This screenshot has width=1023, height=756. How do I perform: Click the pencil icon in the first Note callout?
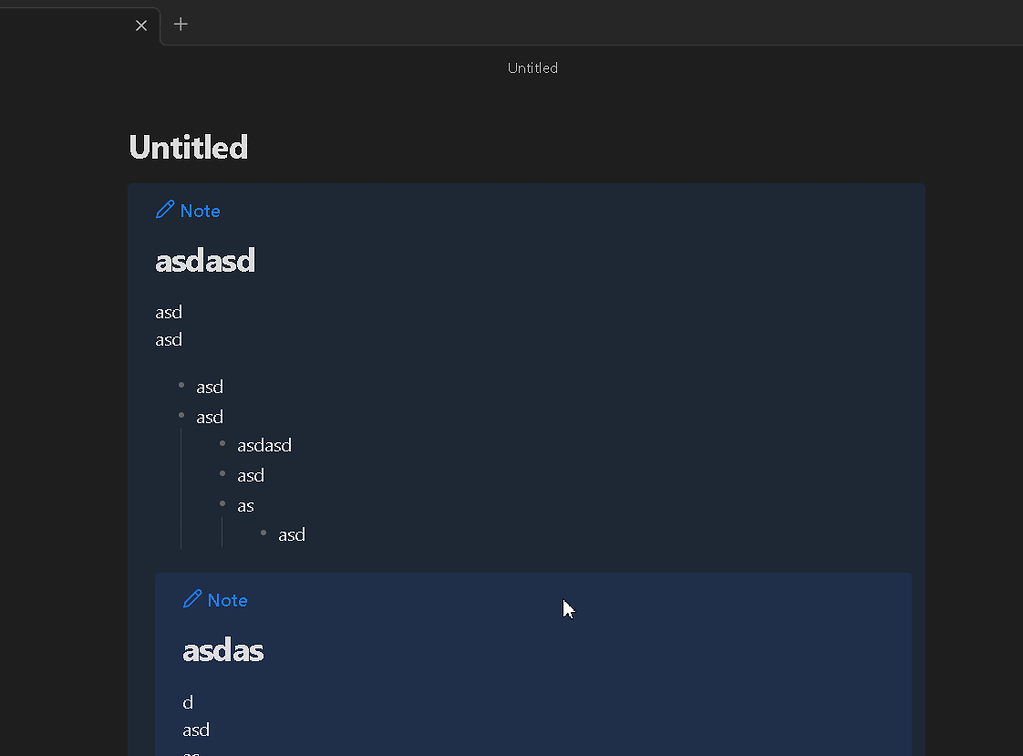point(163,209)
